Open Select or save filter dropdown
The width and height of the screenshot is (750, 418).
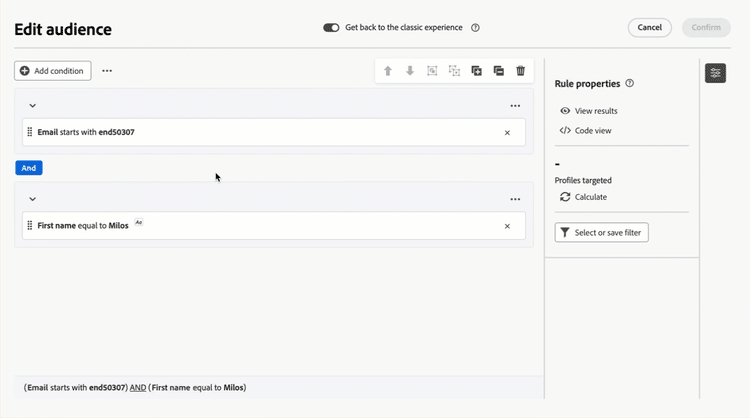601,232
